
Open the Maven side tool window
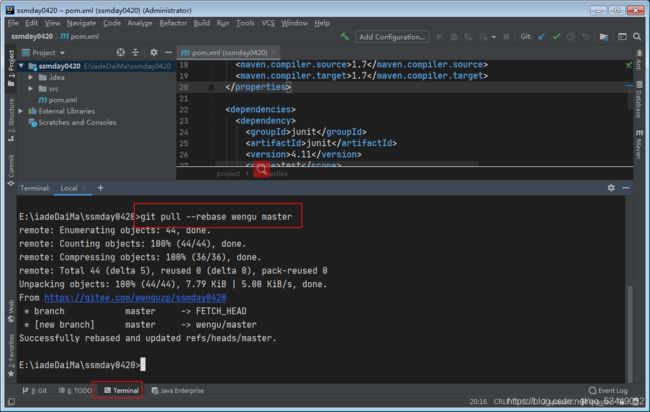[639, 144]
